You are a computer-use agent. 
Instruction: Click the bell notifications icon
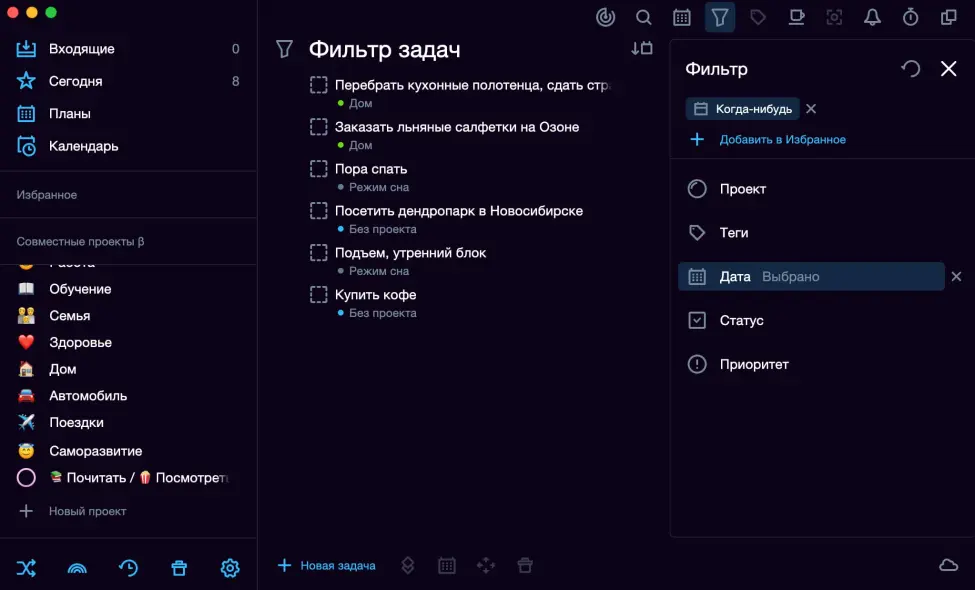pyautogui.click(x=872, y=17)
